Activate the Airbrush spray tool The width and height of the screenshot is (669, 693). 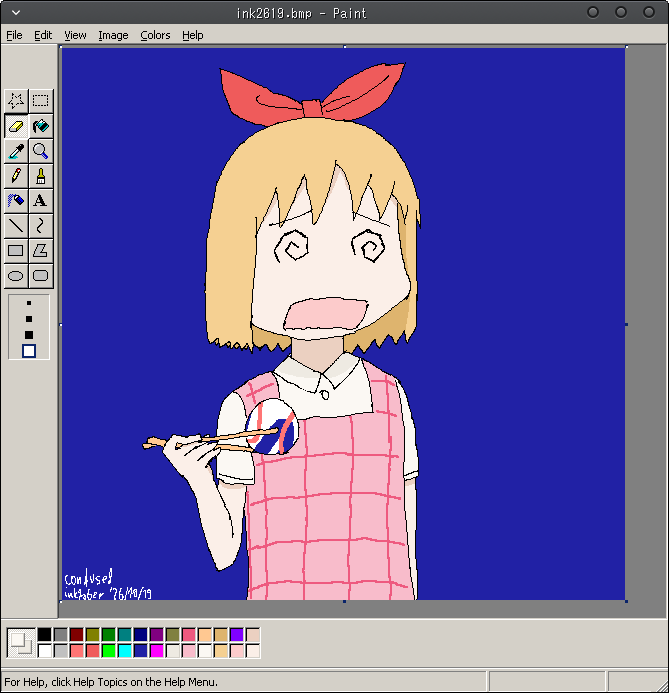click(16, 201)
